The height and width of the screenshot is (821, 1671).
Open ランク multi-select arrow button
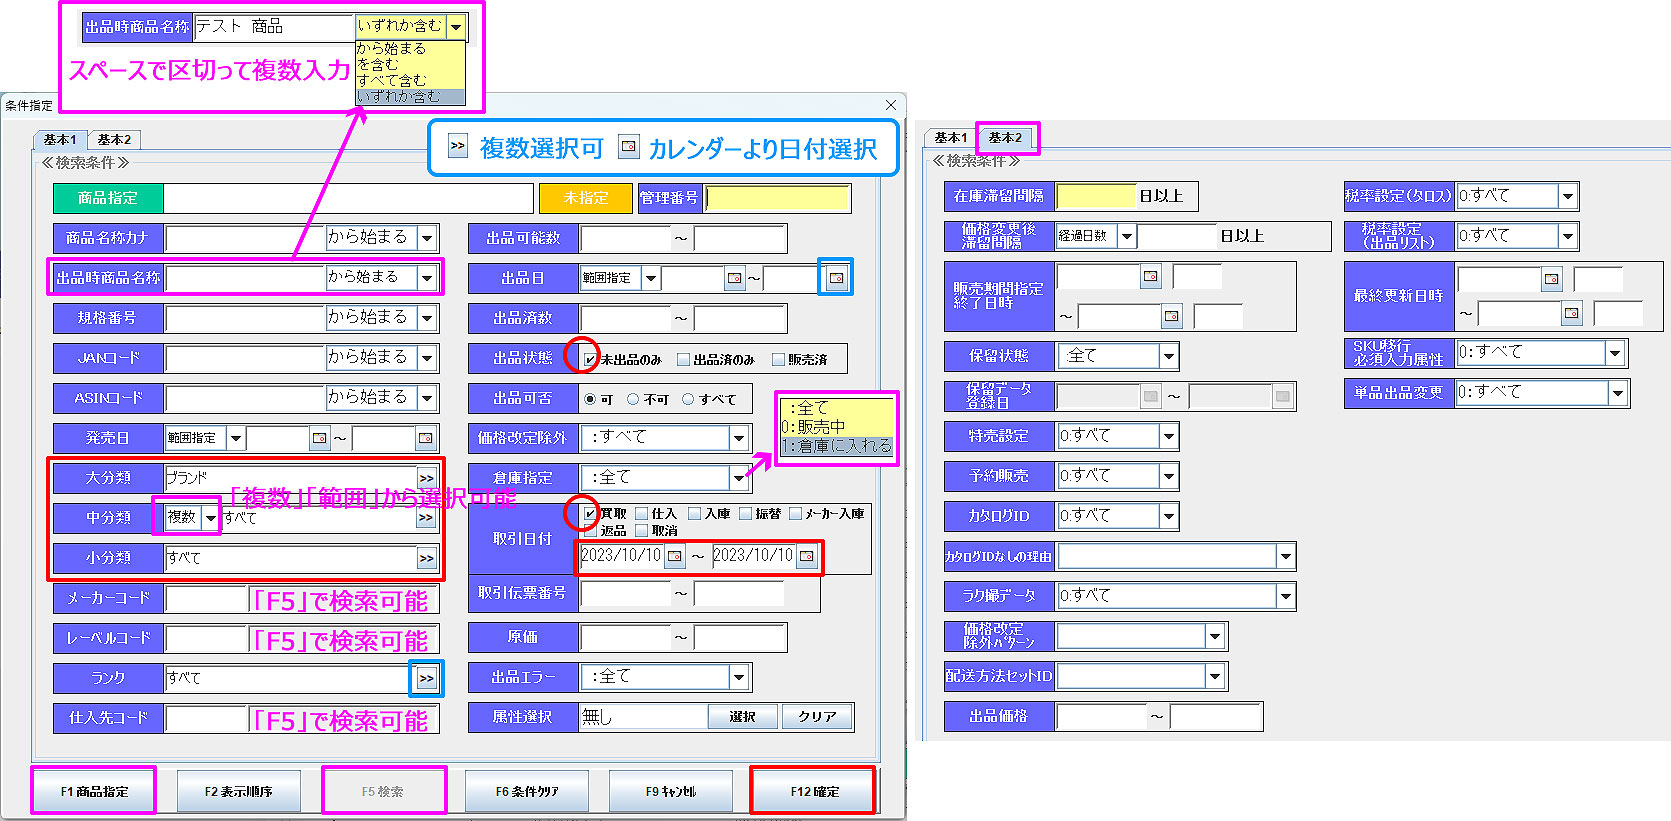click(427, 678)
